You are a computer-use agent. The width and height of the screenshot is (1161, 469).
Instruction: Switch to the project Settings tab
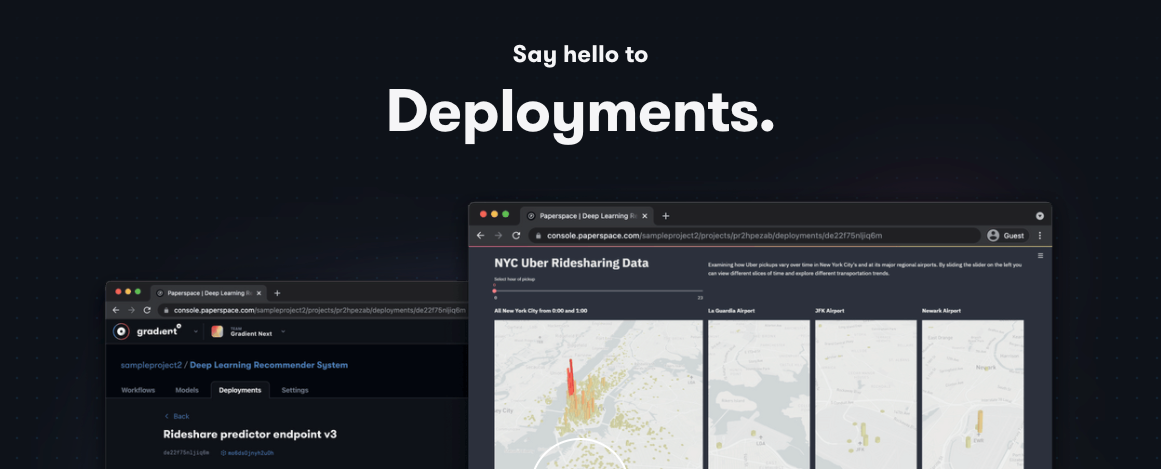tap(295, 390)
